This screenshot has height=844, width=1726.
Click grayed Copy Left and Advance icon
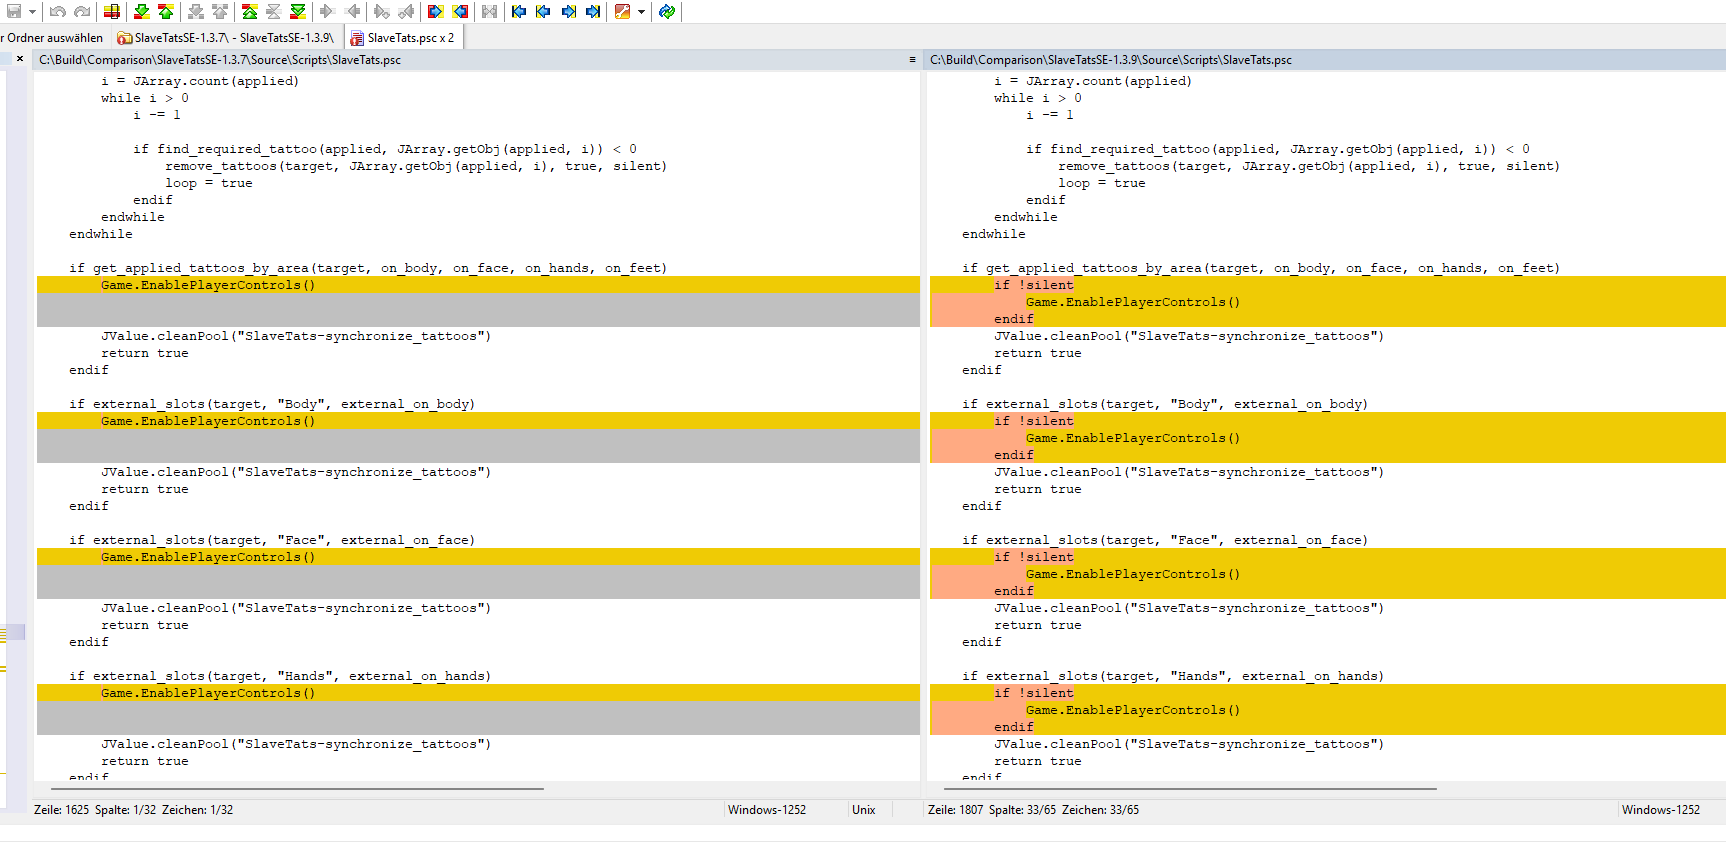(x=406, y=12)
